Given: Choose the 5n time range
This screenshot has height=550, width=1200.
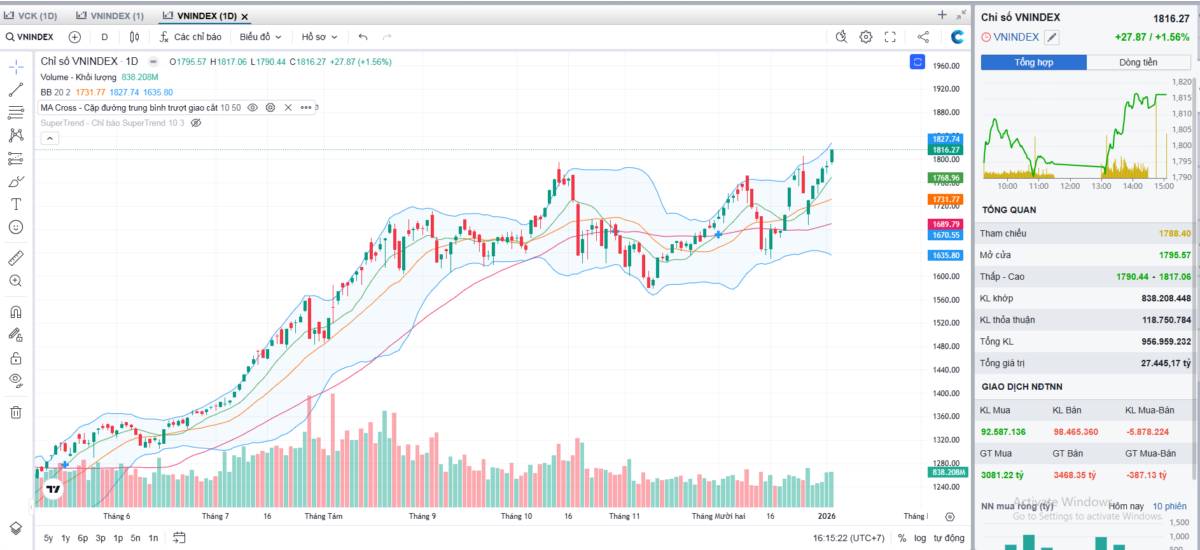Looking at the screenshot, I should click(136, 538).
